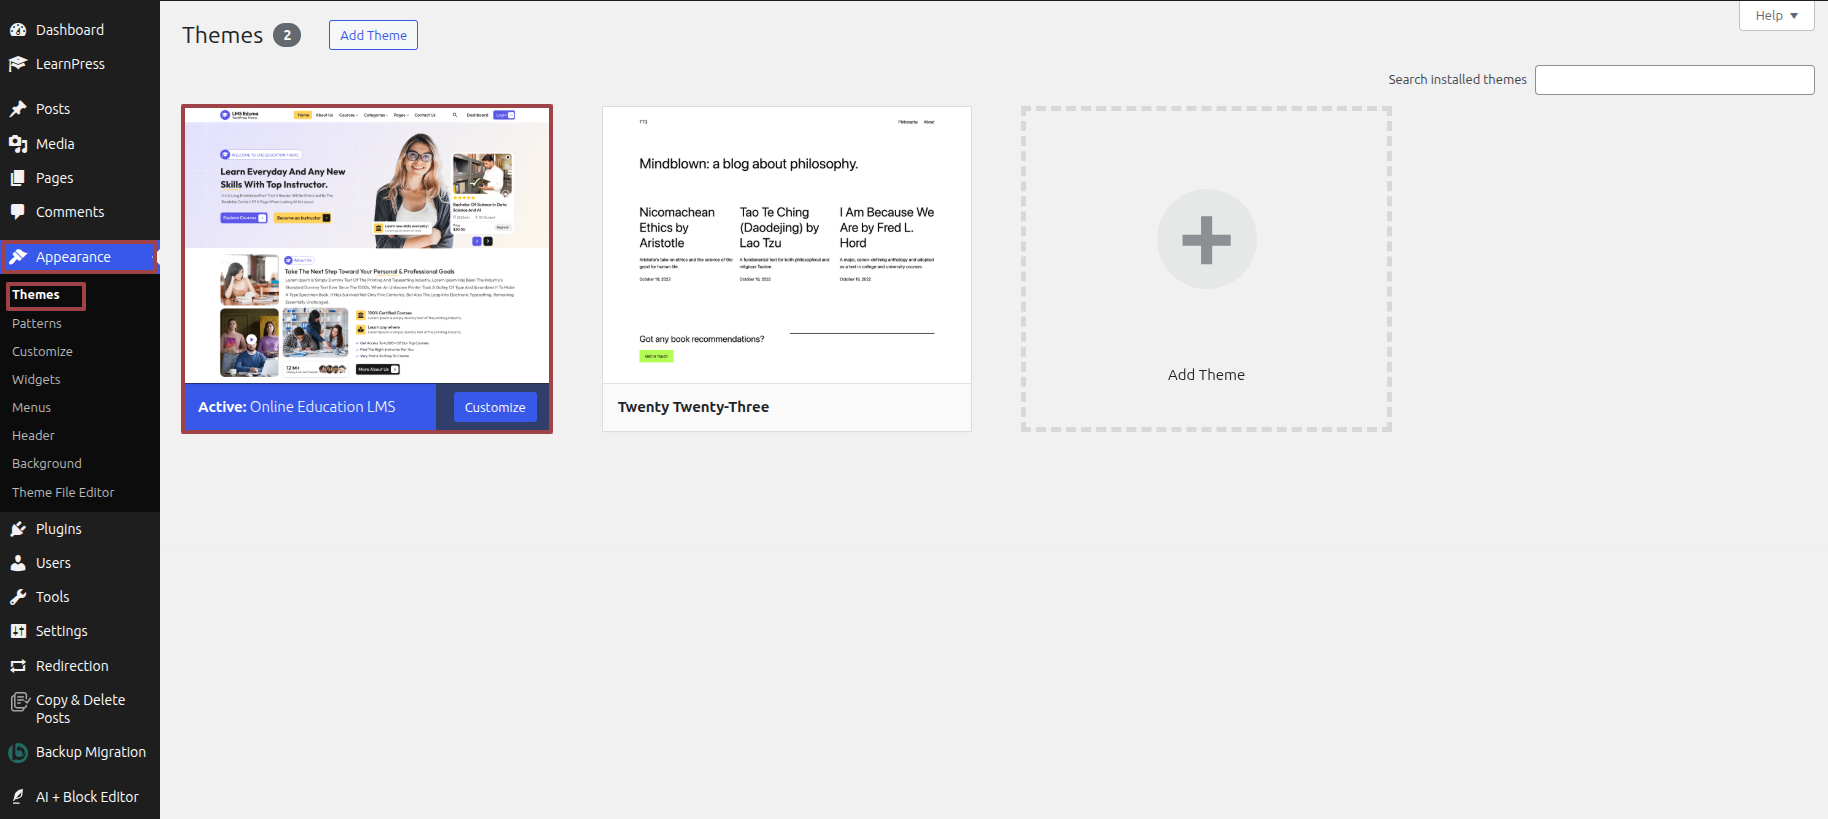Open Theme File Editor submenu item
This screenshot has width=1828, height=819.
[63, 492]
